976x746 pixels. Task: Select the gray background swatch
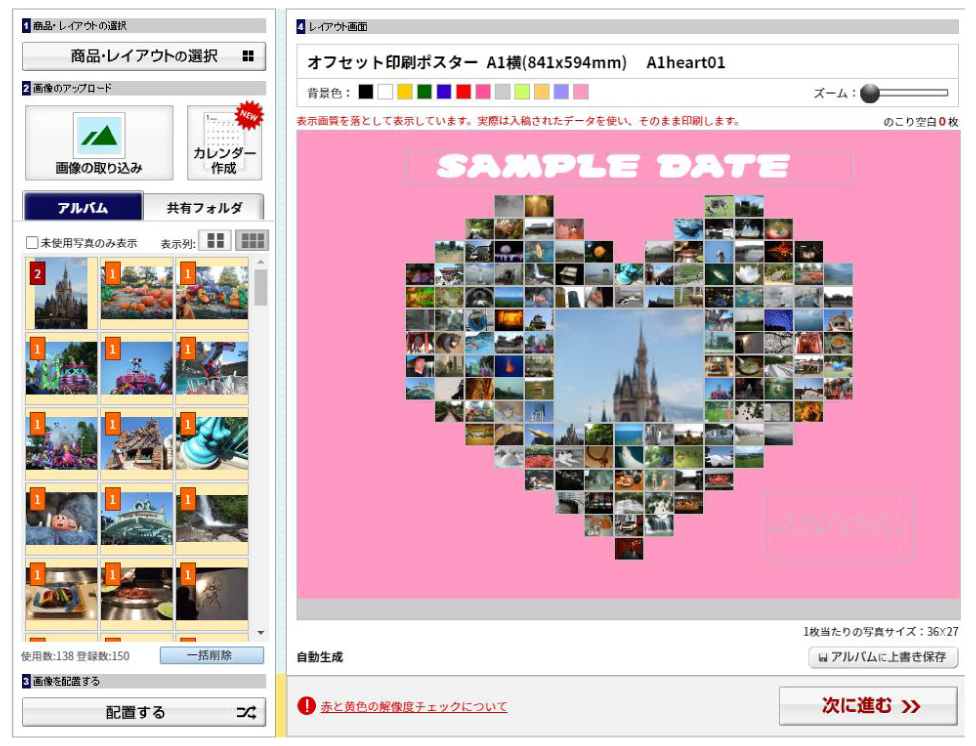502,92
